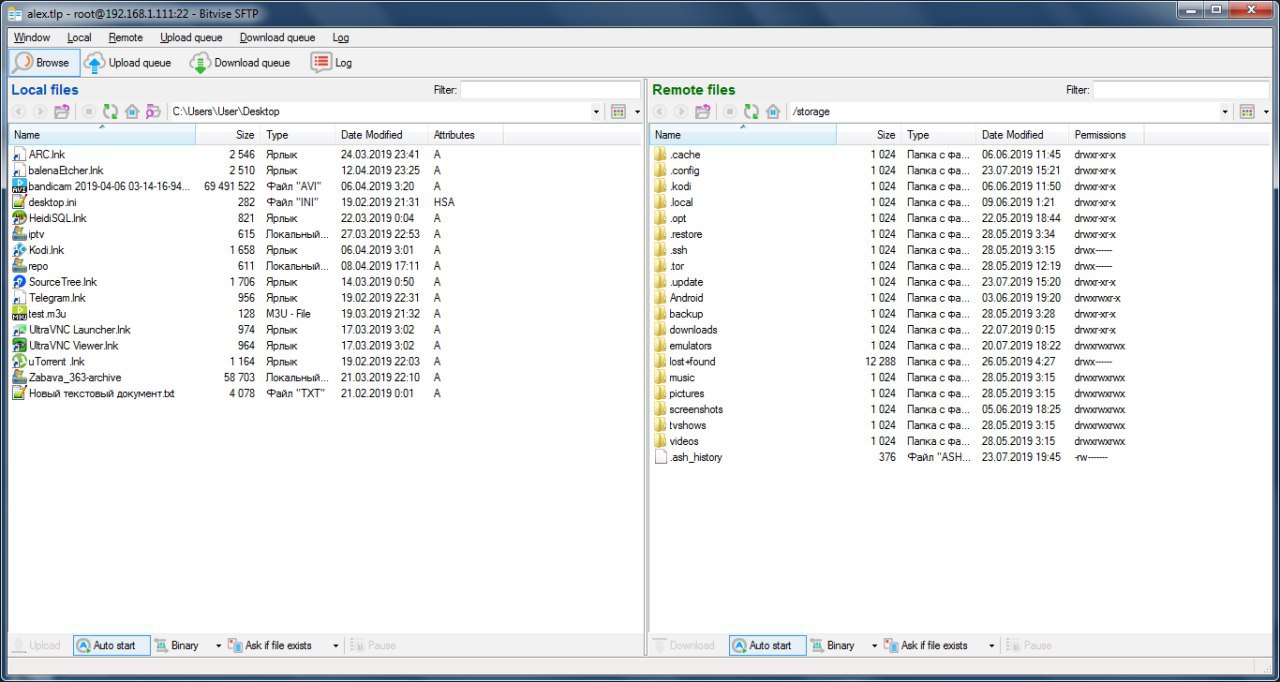Click the back arrow in Remote files toolbar
Screen dimensions: 1280x682
tap(660, 112)
